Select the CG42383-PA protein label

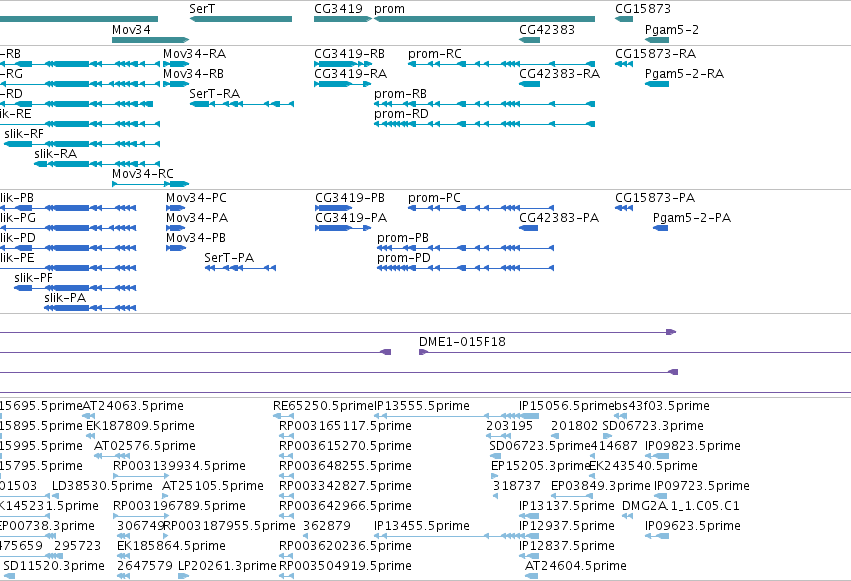pyautogui.click(x=559, y=218)
